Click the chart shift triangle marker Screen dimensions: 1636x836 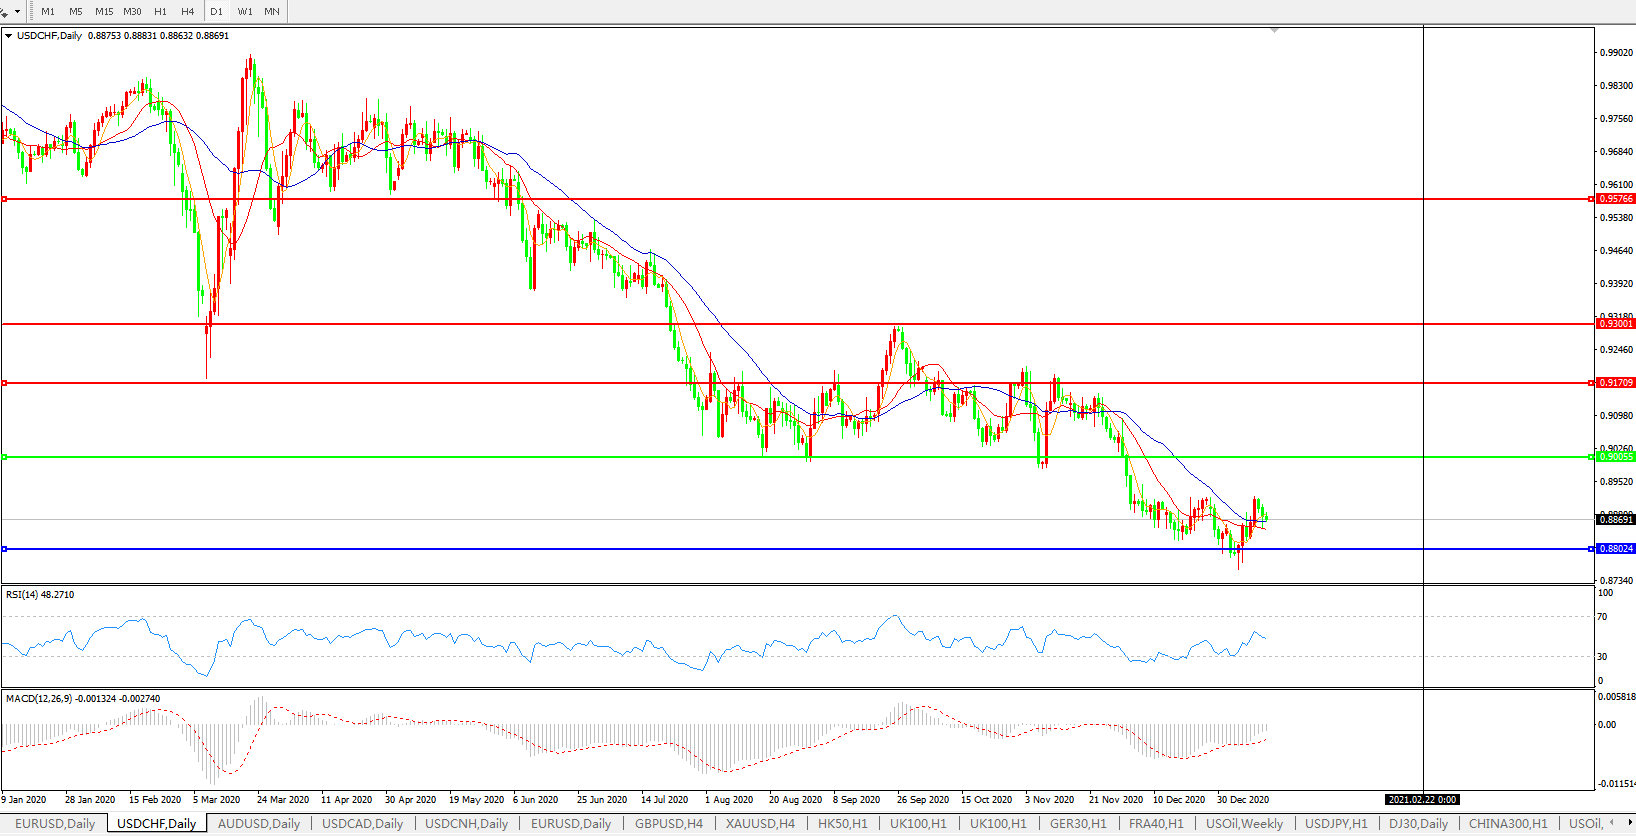1274,31
